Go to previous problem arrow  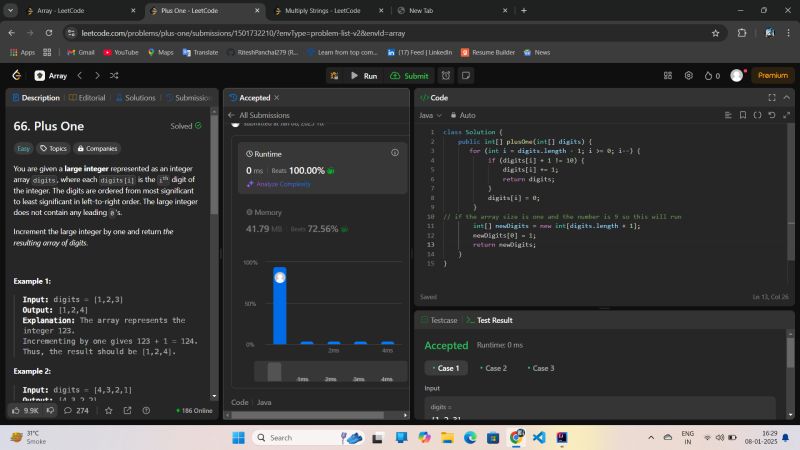click(80, 76)
